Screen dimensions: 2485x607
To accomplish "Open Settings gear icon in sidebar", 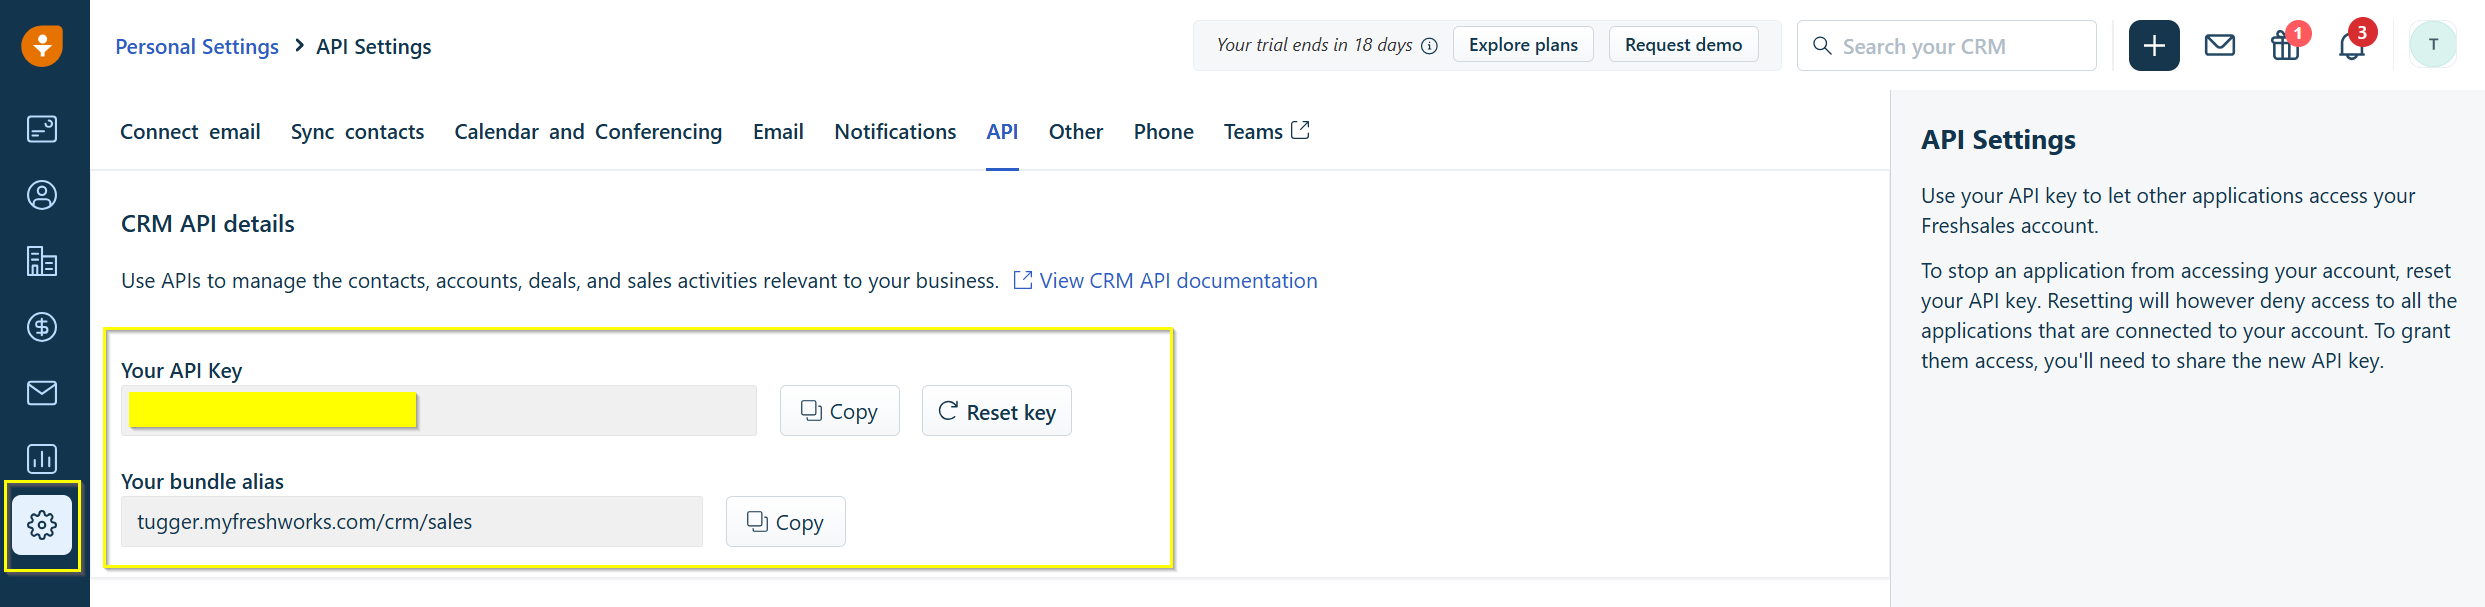I will click(x=42, y=525).
